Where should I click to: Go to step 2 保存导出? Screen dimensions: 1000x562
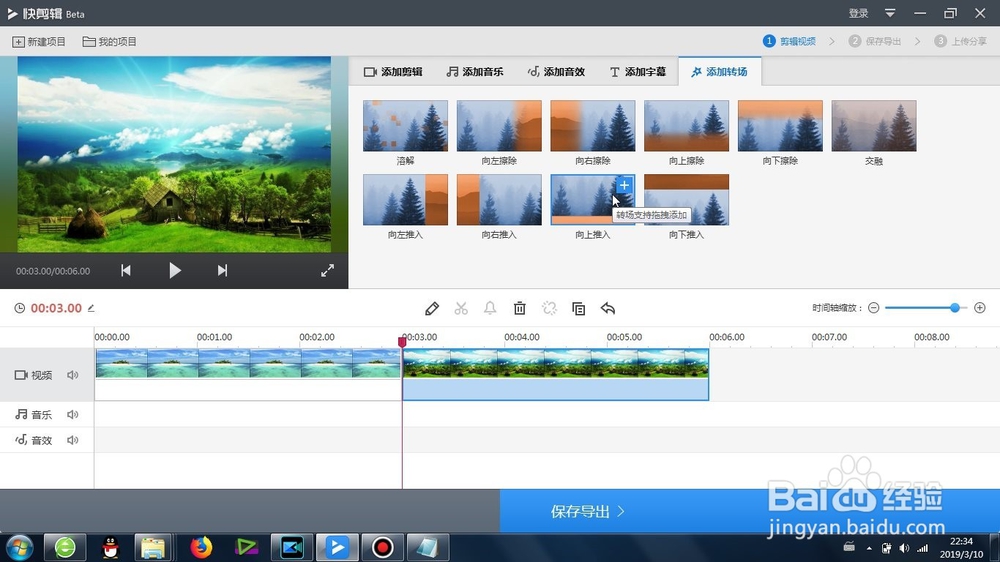pyautogui.click(x=875, y=41)
